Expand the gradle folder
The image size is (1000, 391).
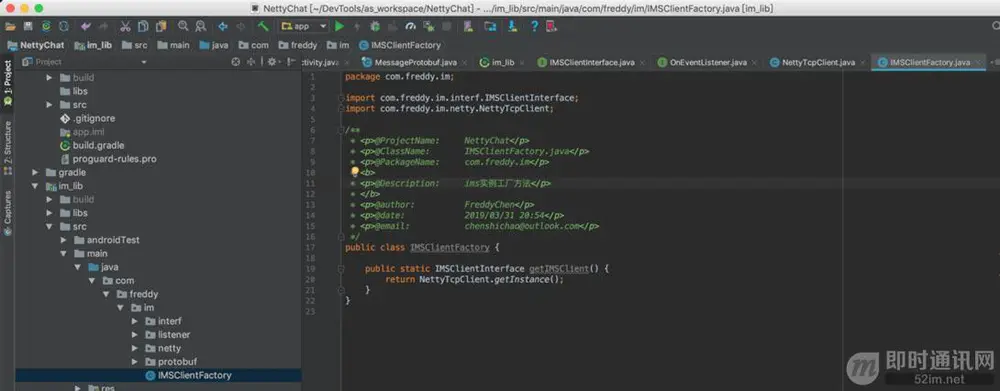[35, 172]
